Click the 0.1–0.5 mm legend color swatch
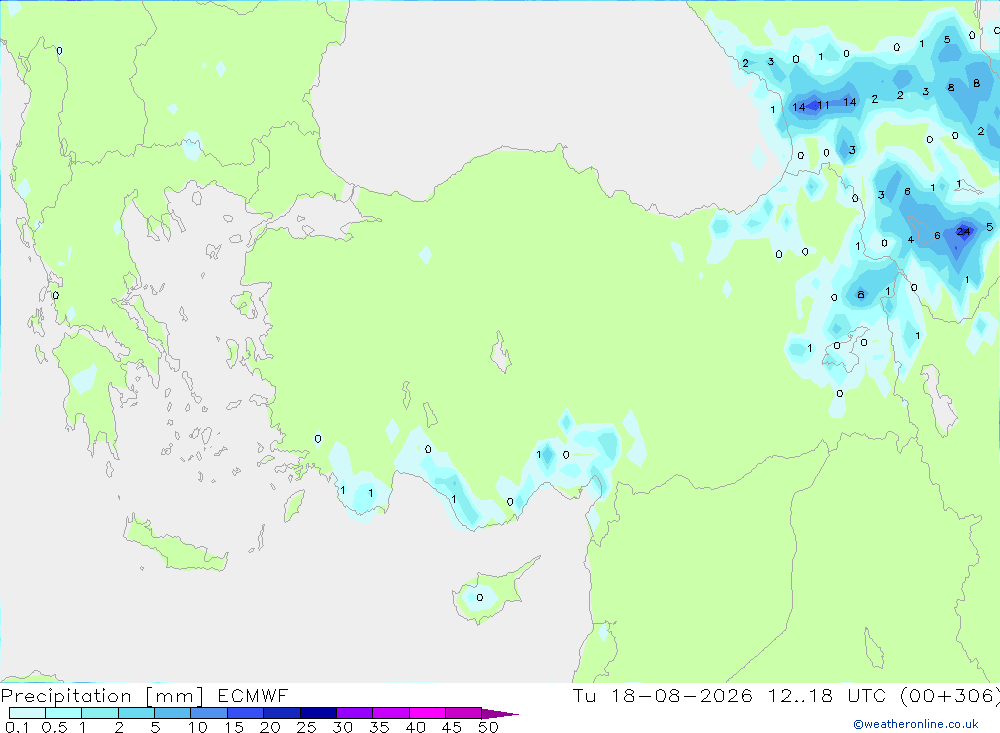Image resolution: width=1000 pixels, height=733 pixels. point(27,713)
